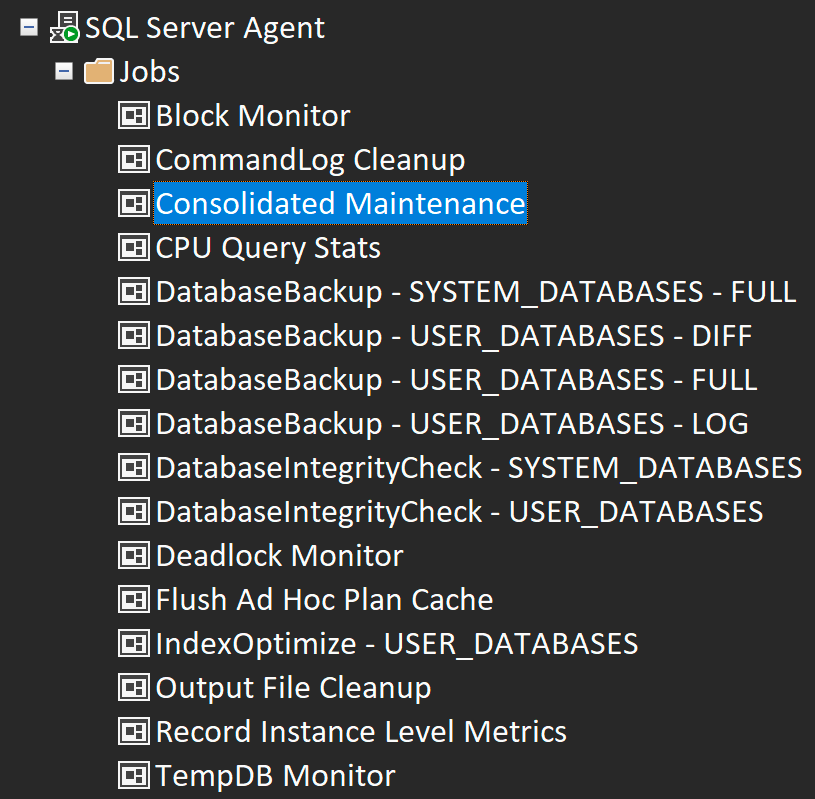Screen dimensions: 815x799
Task: Select the CommandLog Cleanup job
Action: point(310,160)
